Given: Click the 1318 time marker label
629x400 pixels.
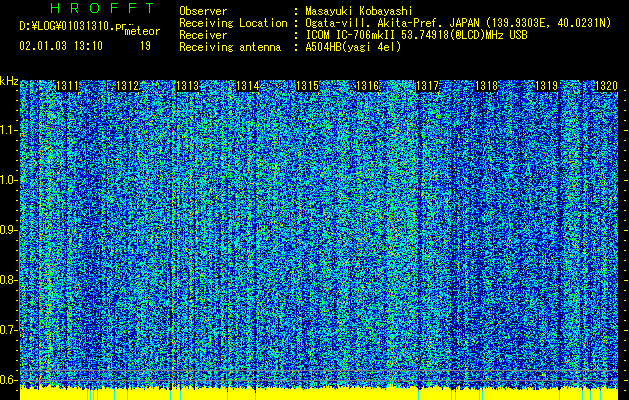Looking at the screenshot, I should point(487,86).
